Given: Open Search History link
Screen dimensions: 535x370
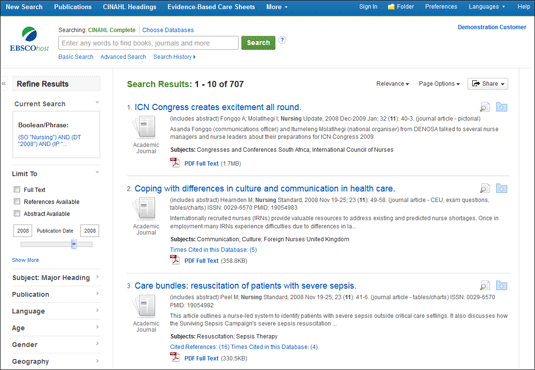Looking at the screenshot, I should [174, 57].
